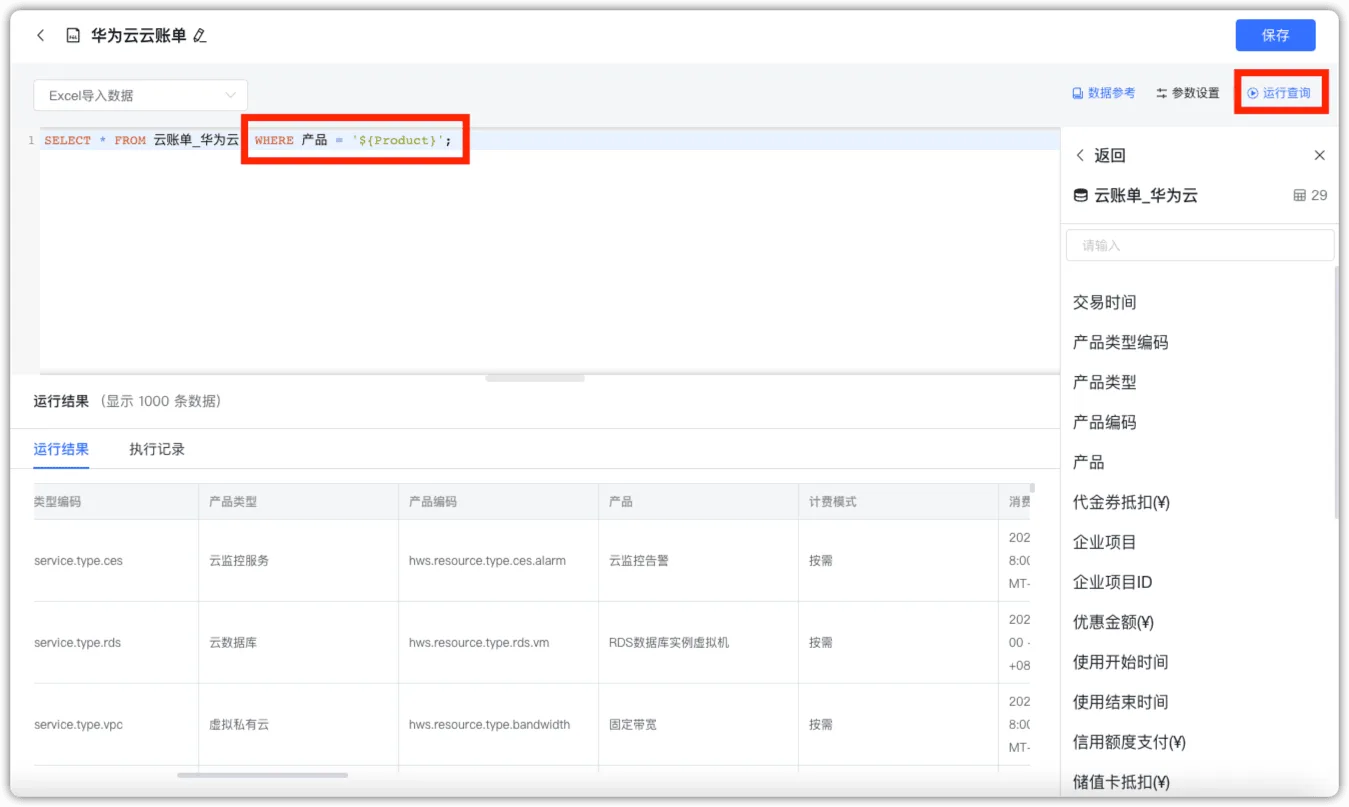
Task: Click the 华为云云账单 title text
Action: pyautogui.click(x=139, y=35)
